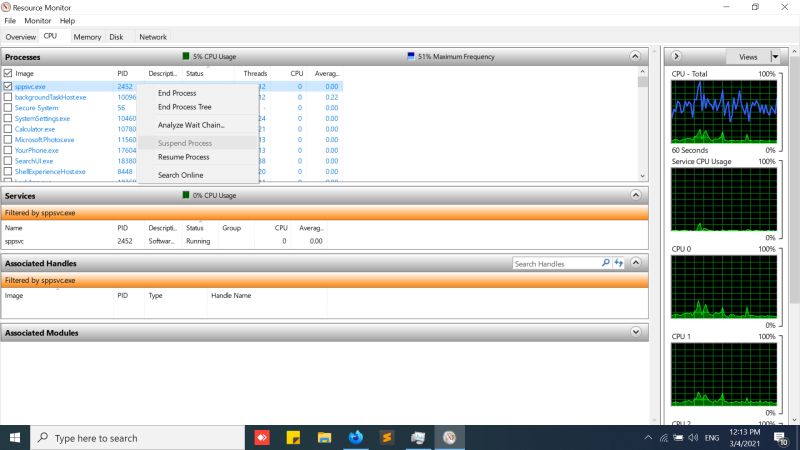
Task: Open Sticky Notes from taskbar
Action: coord(293,438)
